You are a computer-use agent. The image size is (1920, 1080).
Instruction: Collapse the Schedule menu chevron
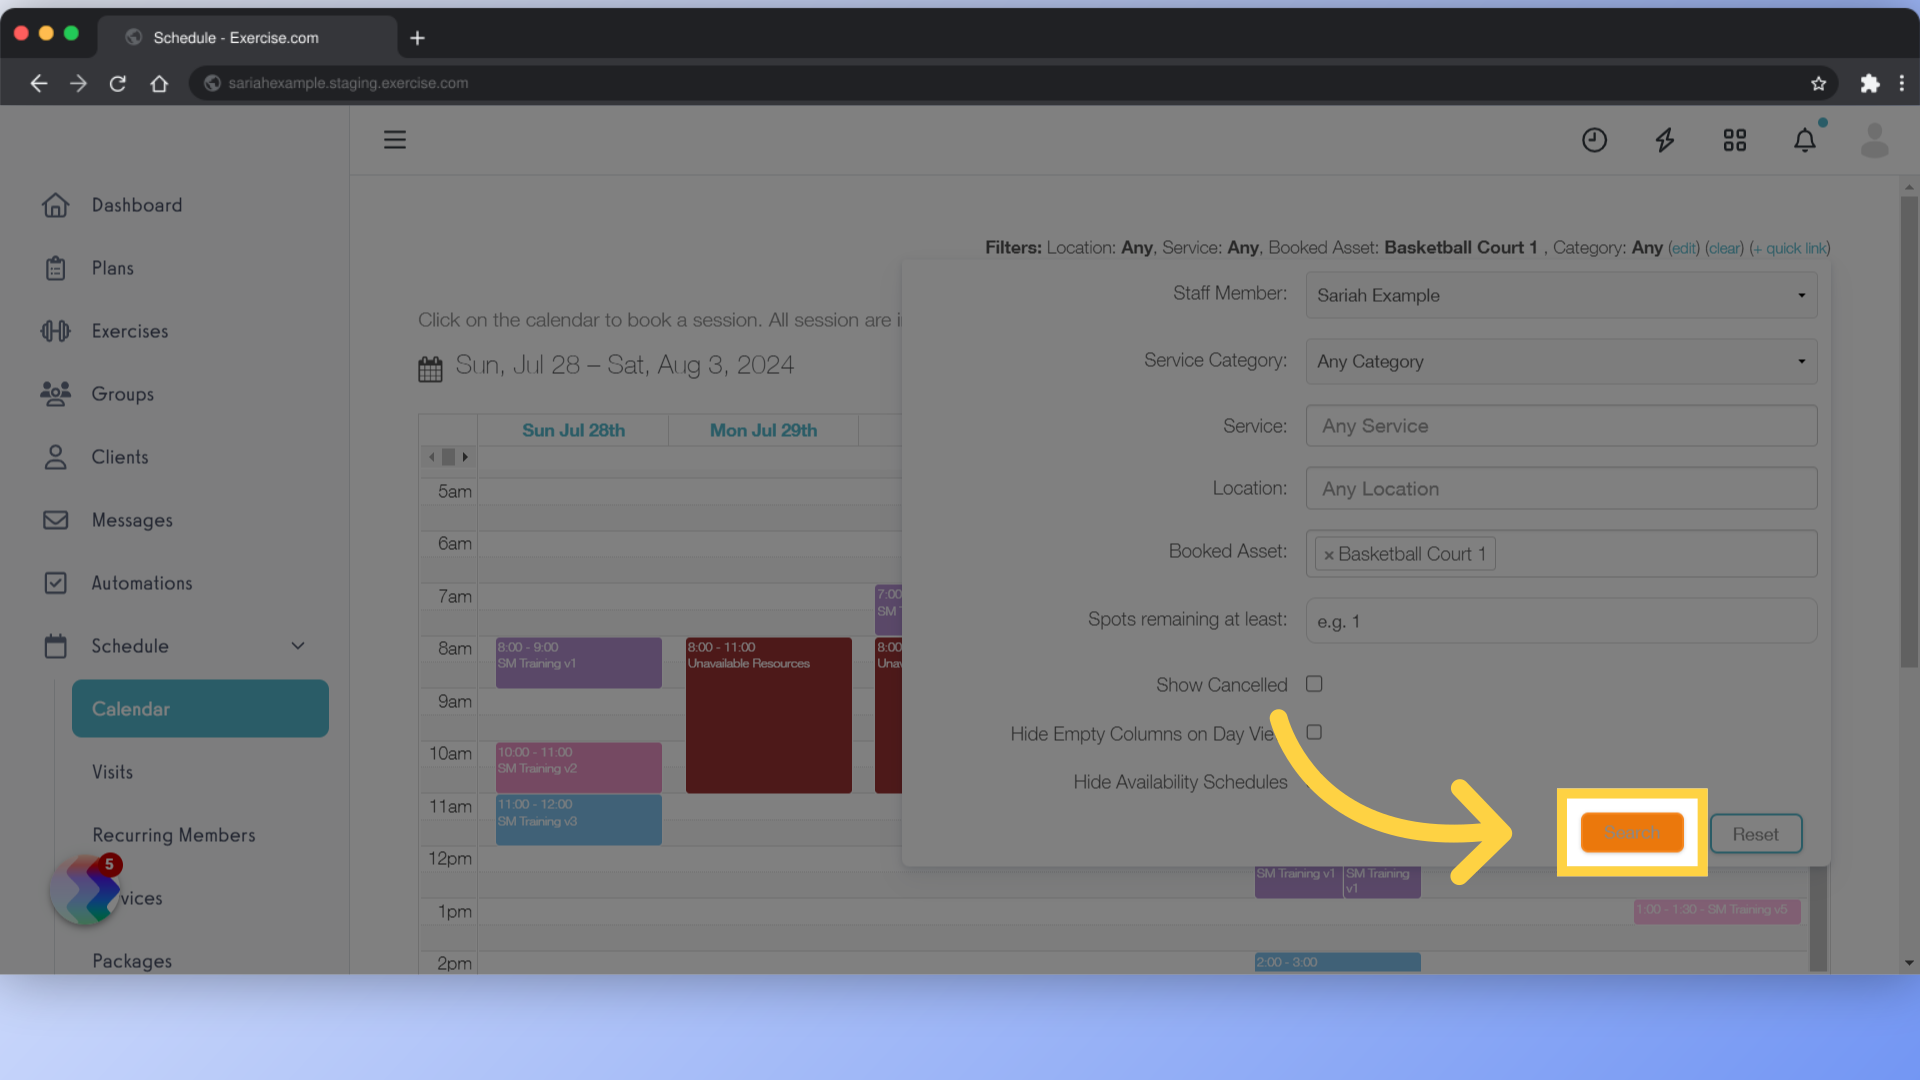[x=298, y=646]
